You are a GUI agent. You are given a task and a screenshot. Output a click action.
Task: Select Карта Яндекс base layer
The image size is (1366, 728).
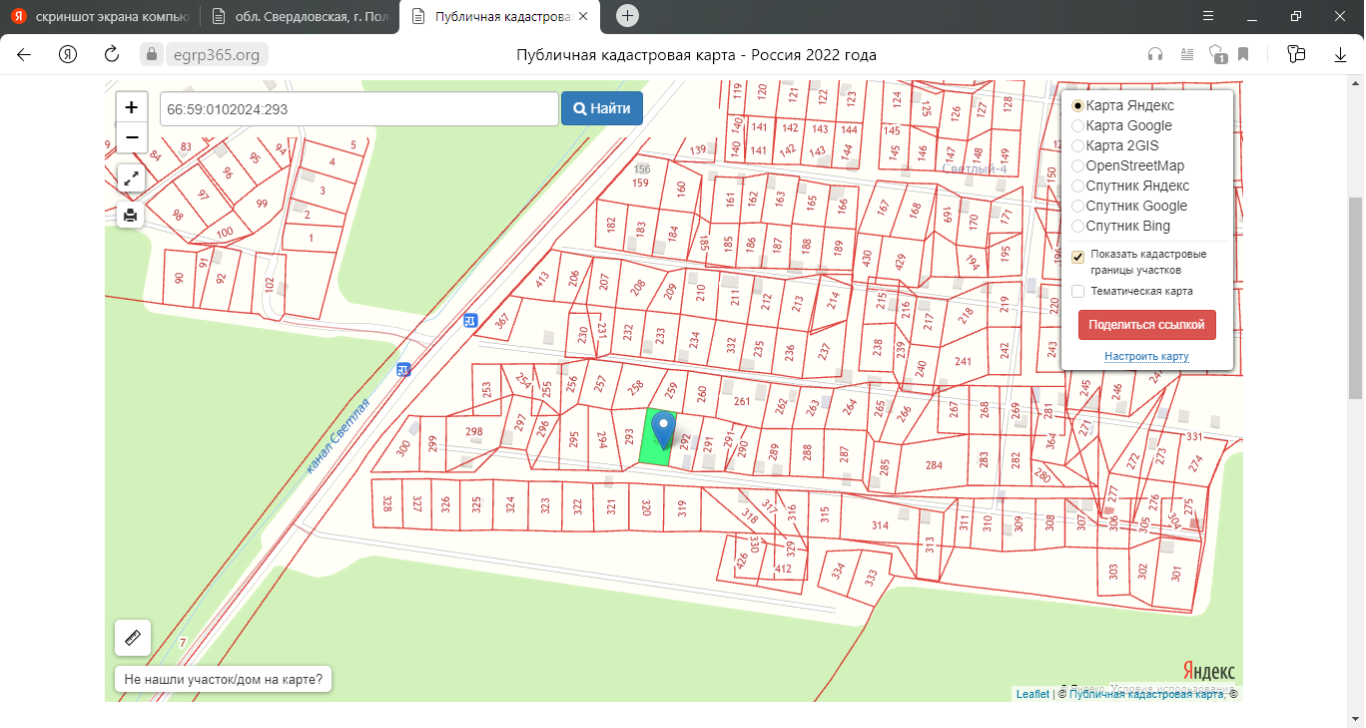(1077, 106)
